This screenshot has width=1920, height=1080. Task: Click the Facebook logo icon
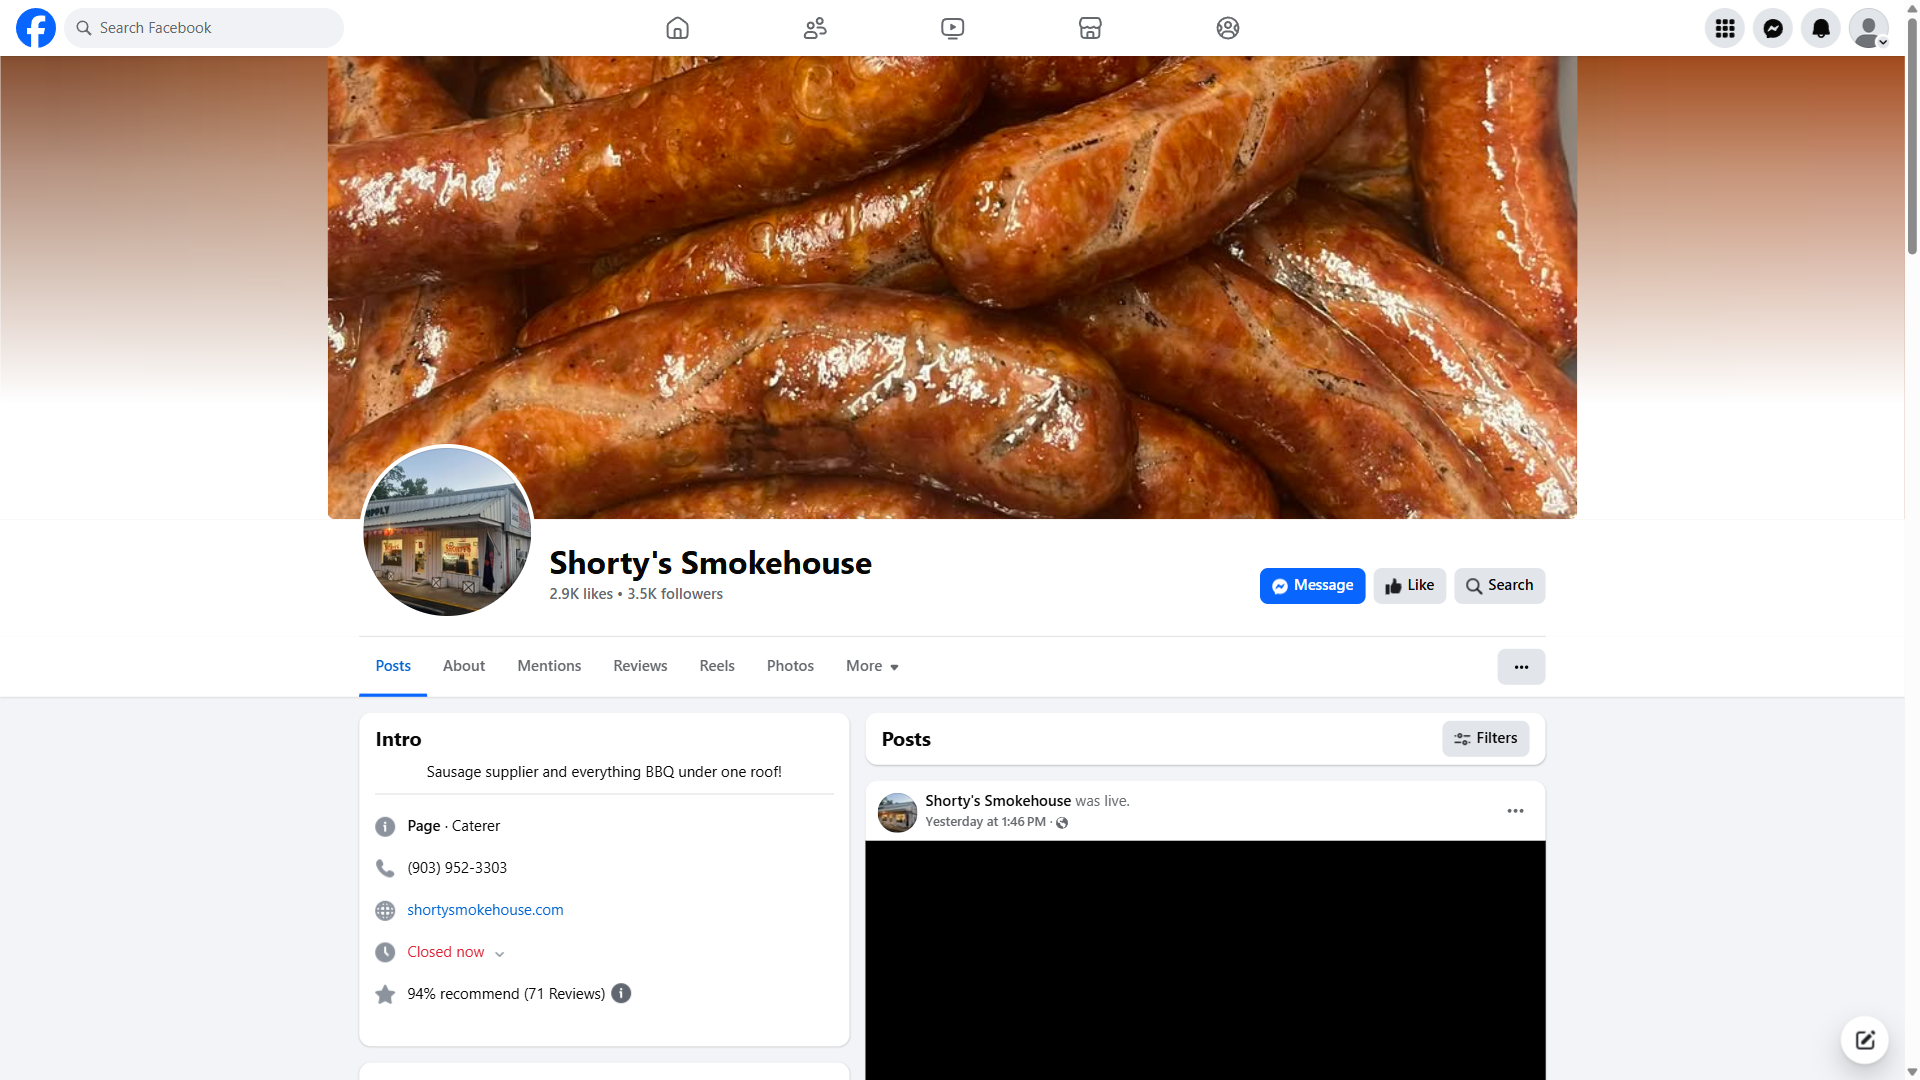point(36,28)
